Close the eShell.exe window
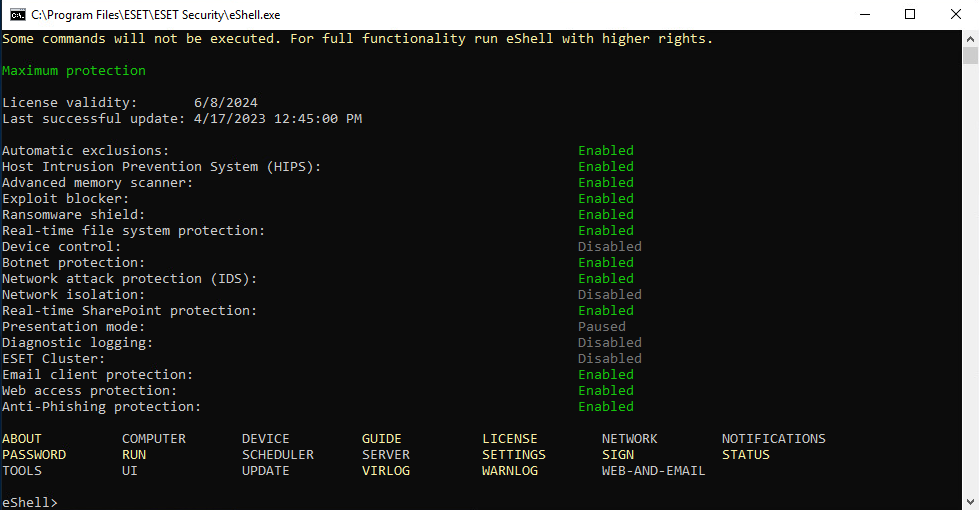 coord(955,14)
